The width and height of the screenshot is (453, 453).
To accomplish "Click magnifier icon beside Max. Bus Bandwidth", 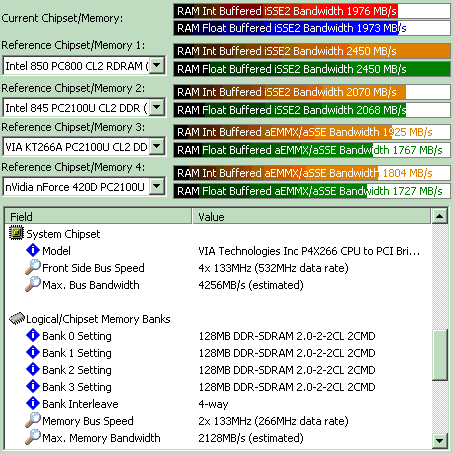I will pyautogui.click(x=33, y=284).
